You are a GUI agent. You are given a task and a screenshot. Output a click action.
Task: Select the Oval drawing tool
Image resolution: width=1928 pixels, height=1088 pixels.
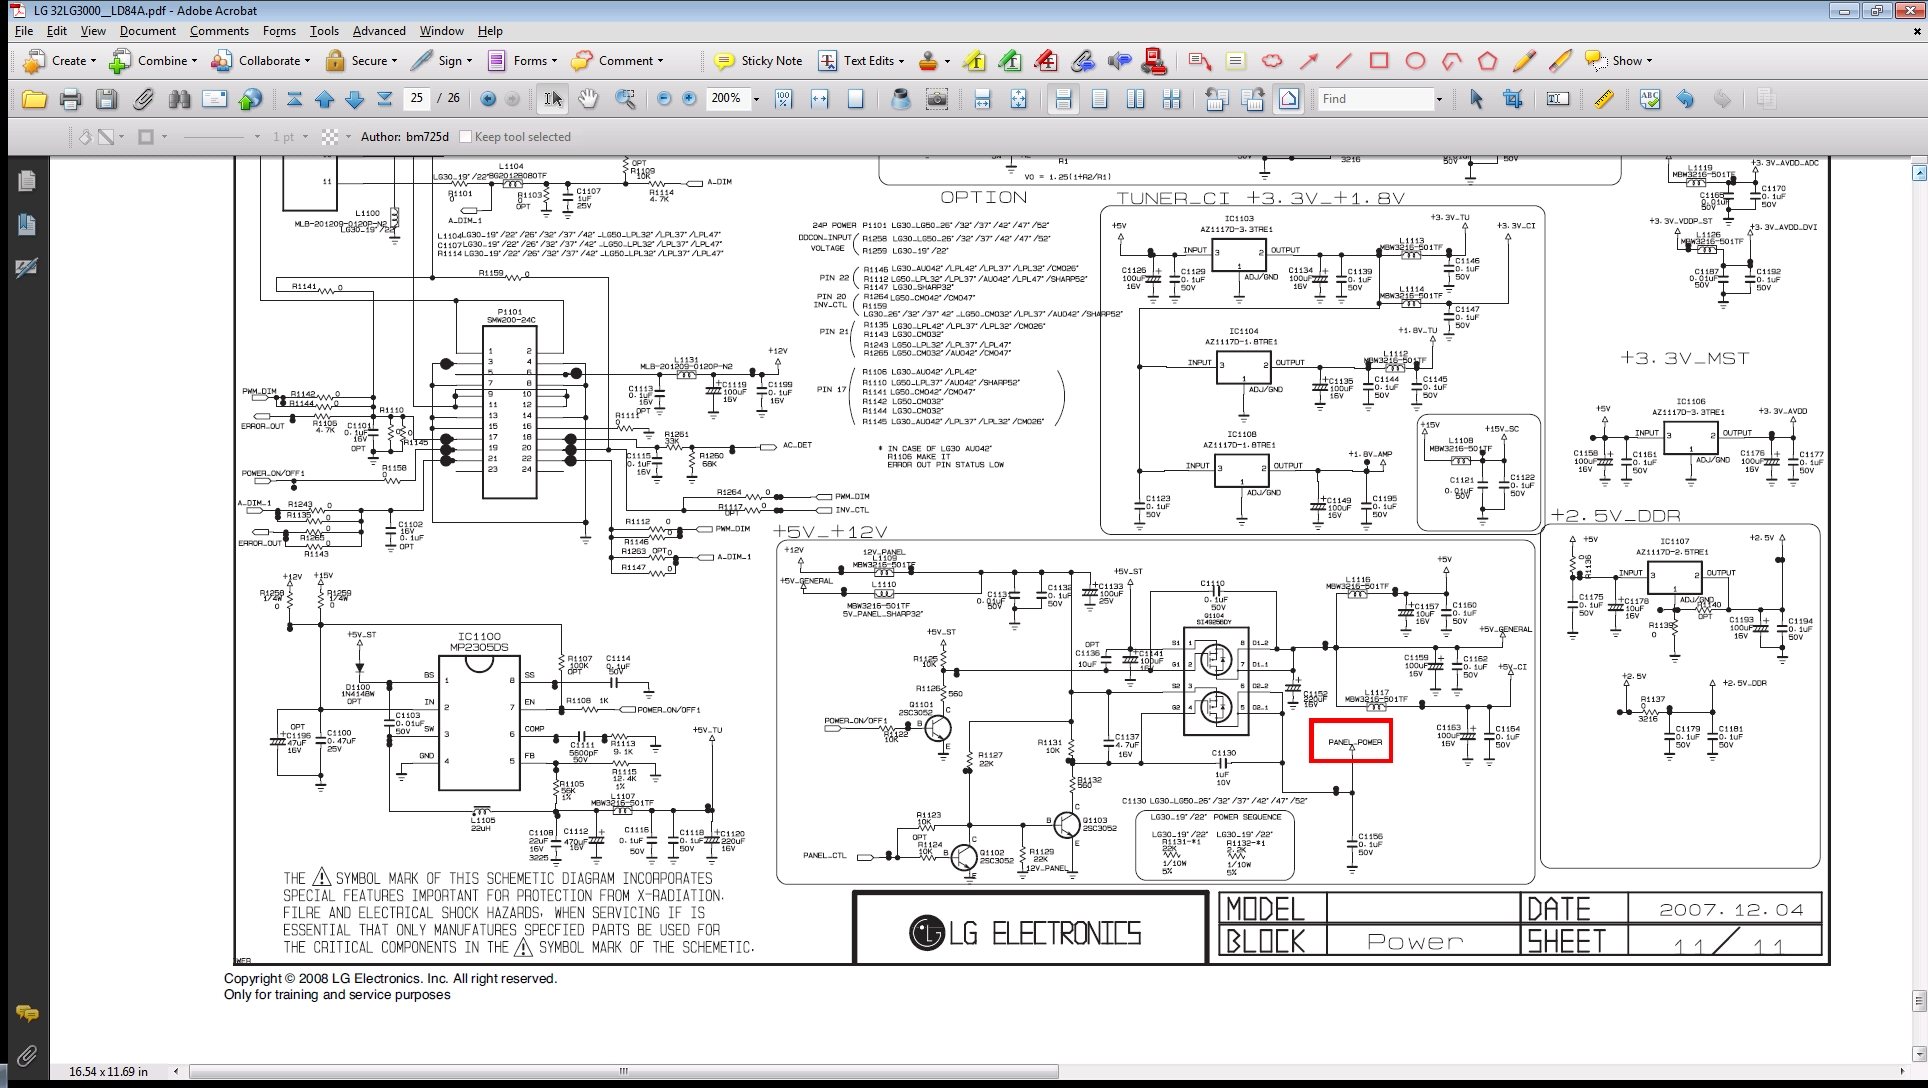pyautogui.click(x=1415, y=61)
